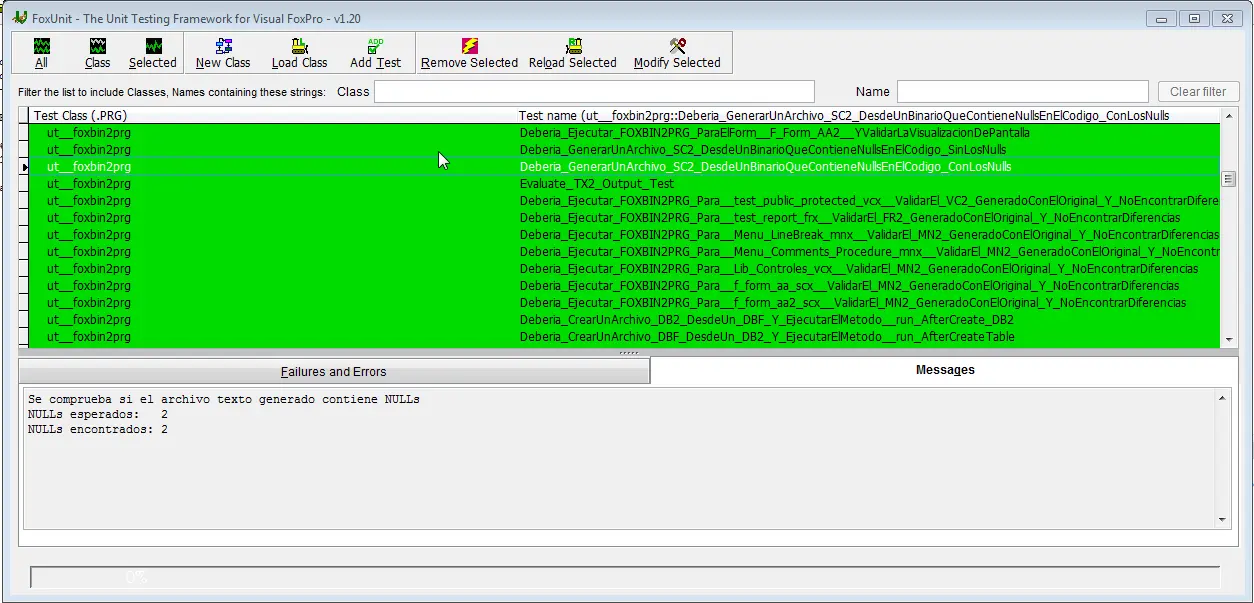Click the Add Test icon
The width and height of the screenshot is (1254, 603).
click(x=375, y=53)
